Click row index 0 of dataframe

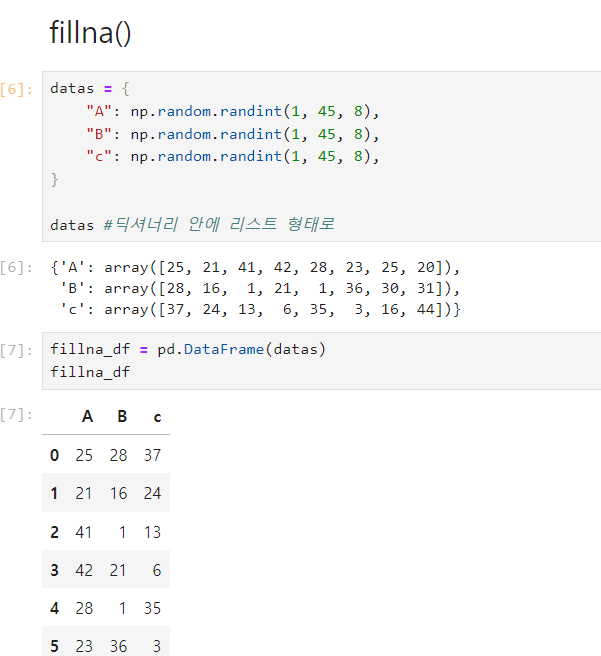point(54,455)
